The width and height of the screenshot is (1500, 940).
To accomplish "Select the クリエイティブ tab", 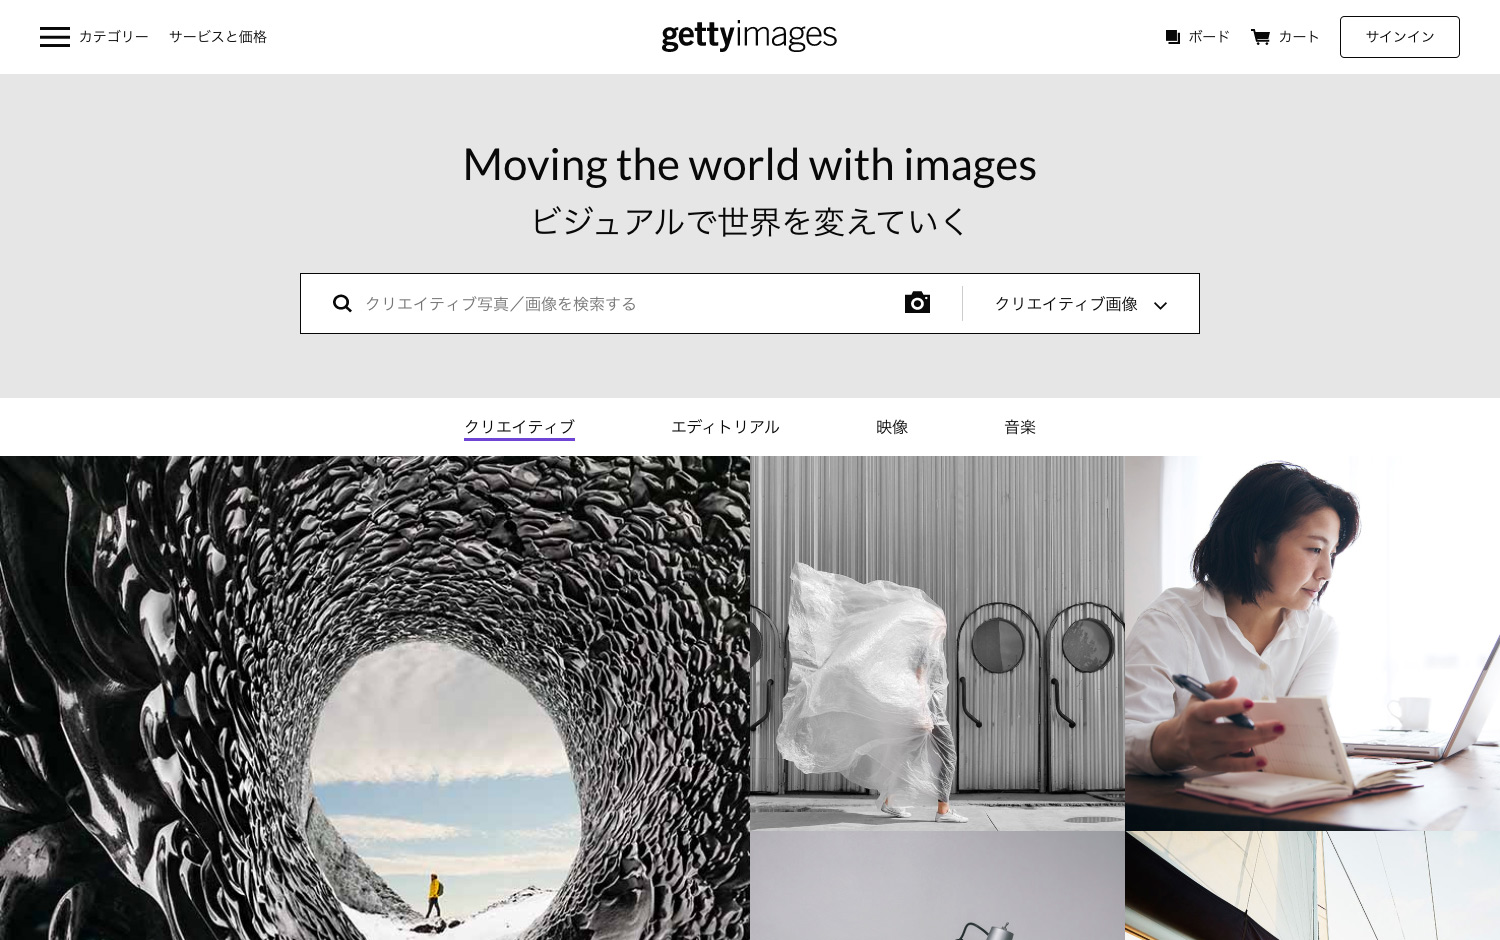I will tap(519, 427).
